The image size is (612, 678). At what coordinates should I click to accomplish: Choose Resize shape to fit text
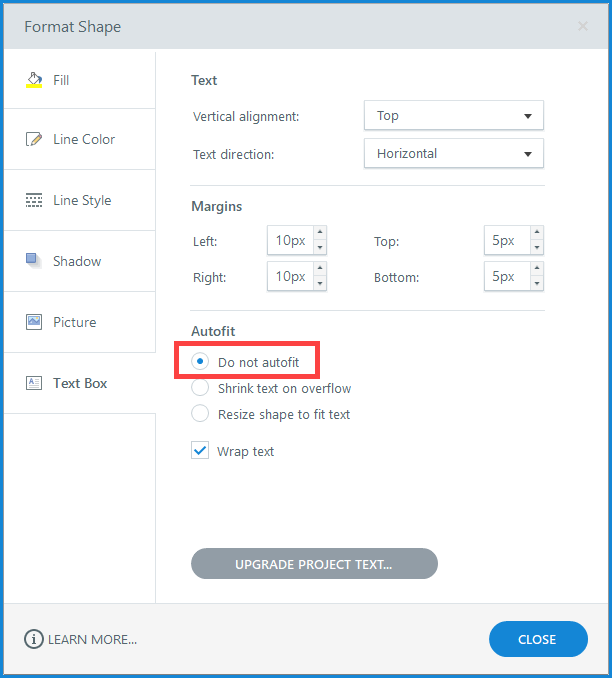click(200, 413)
